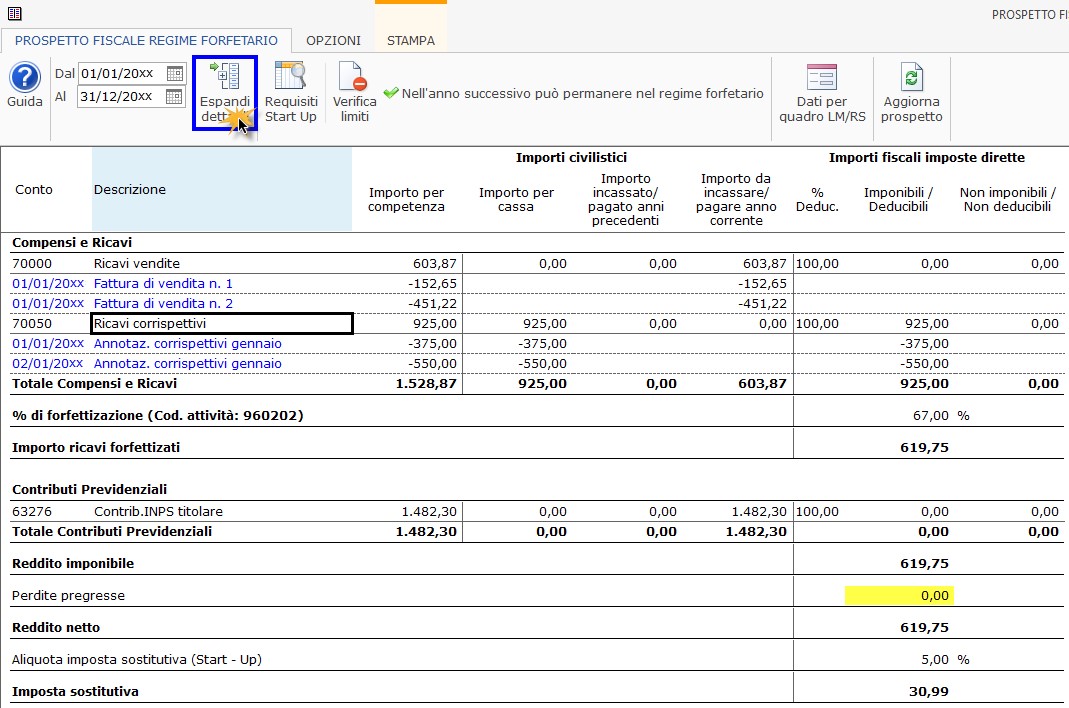Select the Ricavi corrispettivi description cell
The height and width of the screenshot is (708, 1069).
pos(222,323)
